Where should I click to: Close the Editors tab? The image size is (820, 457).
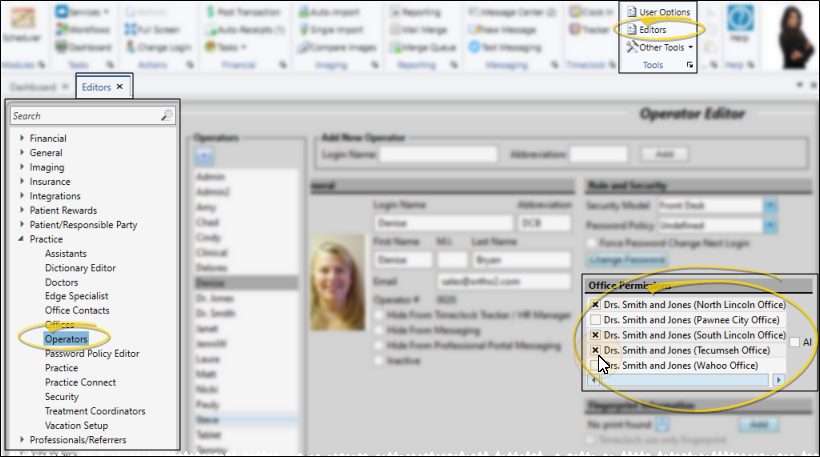tap(120, 87)
